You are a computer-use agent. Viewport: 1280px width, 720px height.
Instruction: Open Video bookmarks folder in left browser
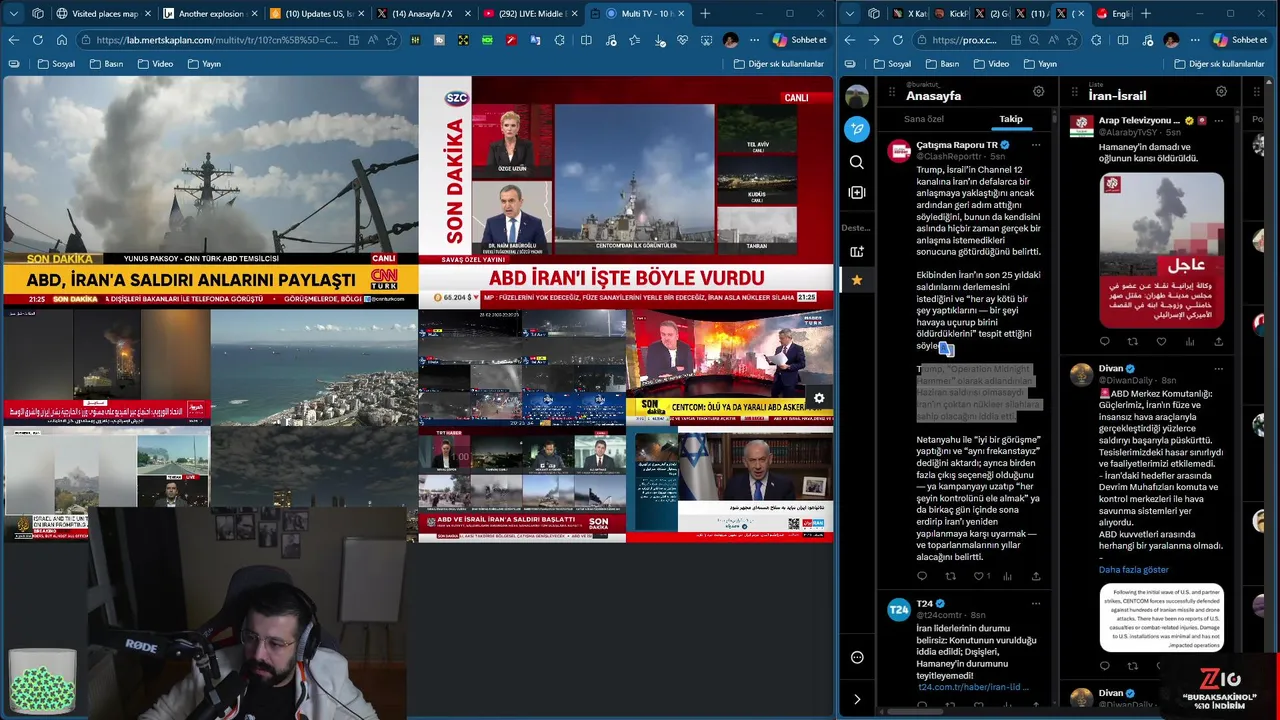(x=155, y=63)
